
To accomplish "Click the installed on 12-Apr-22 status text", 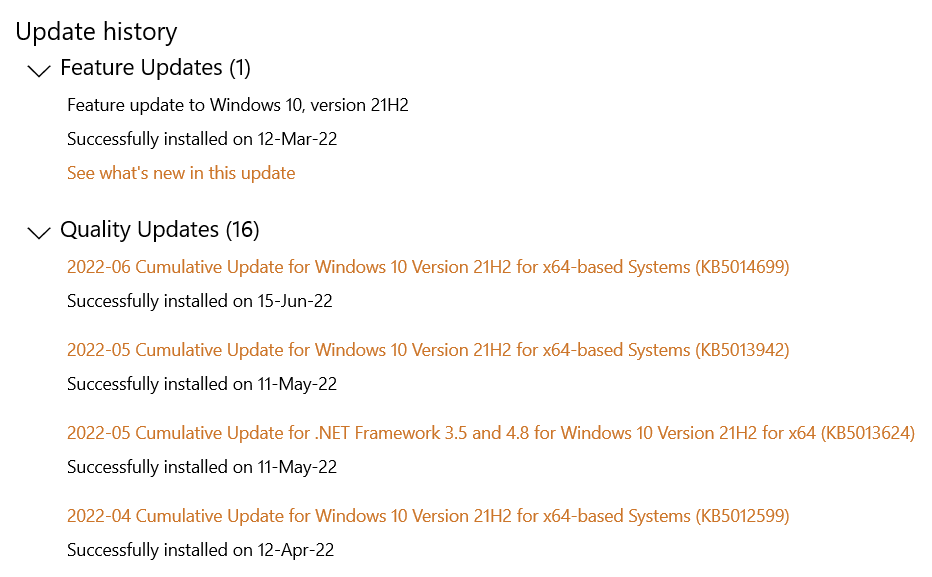I will 200,550.
